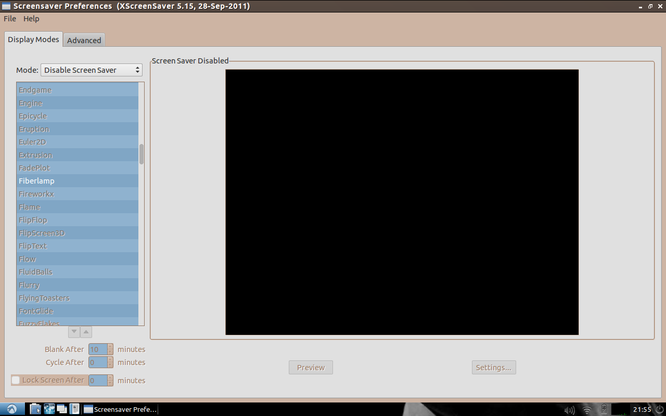Select Fireworkx in the screensaver list
Image resolution: width=666 pixels, height=416 pixels.
coord(77,194)
